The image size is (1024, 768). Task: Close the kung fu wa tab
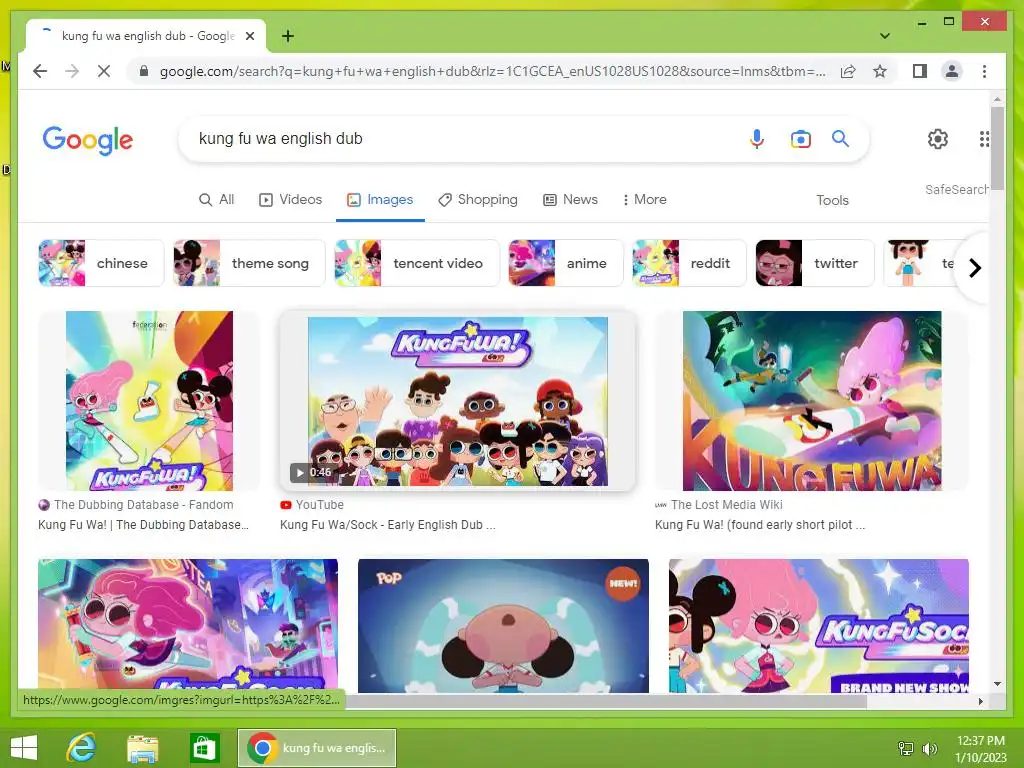[x=249, y=37]
